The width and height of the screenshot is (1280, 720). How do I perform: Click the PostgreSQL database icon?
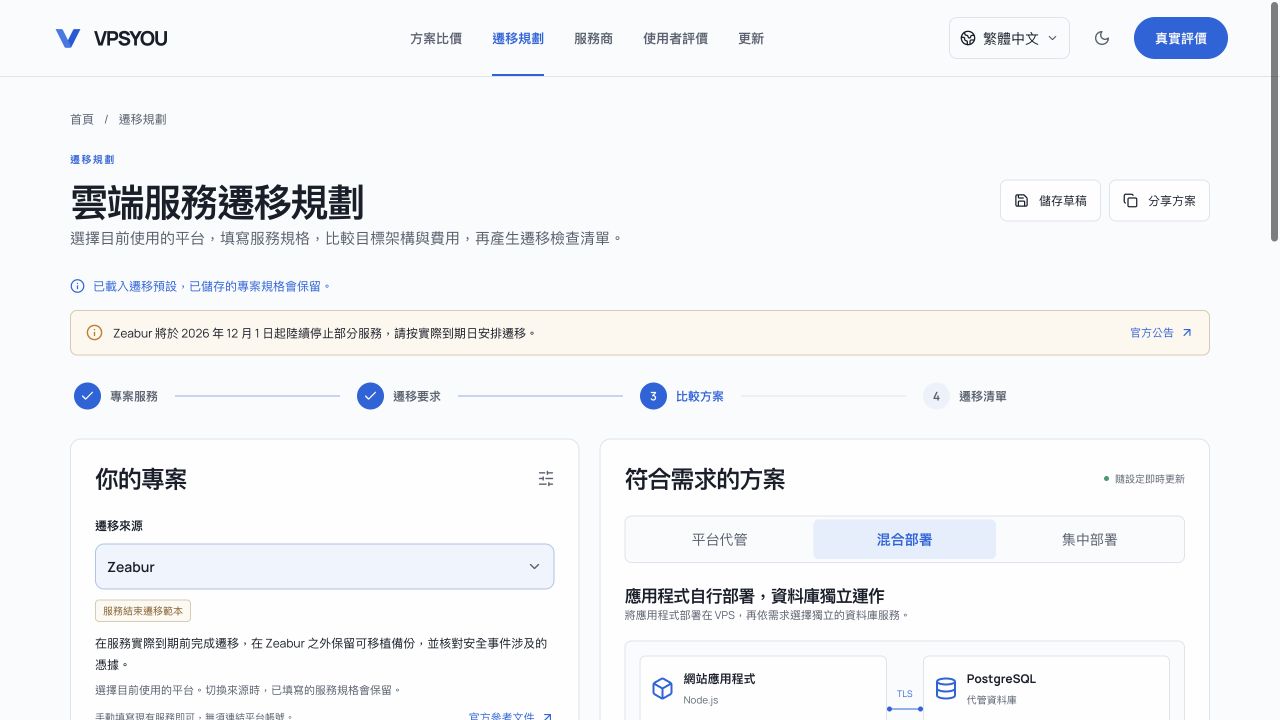[x=945, y=688]
